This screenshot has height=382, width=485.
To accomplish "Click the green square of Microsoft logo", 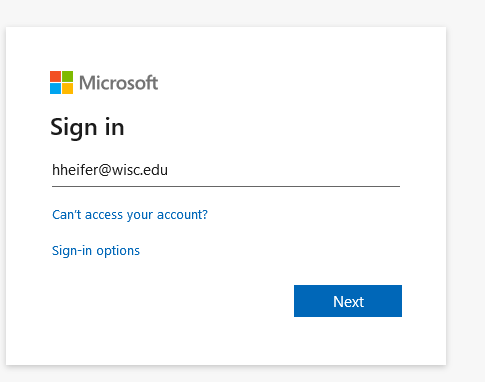I will point(67,76).
